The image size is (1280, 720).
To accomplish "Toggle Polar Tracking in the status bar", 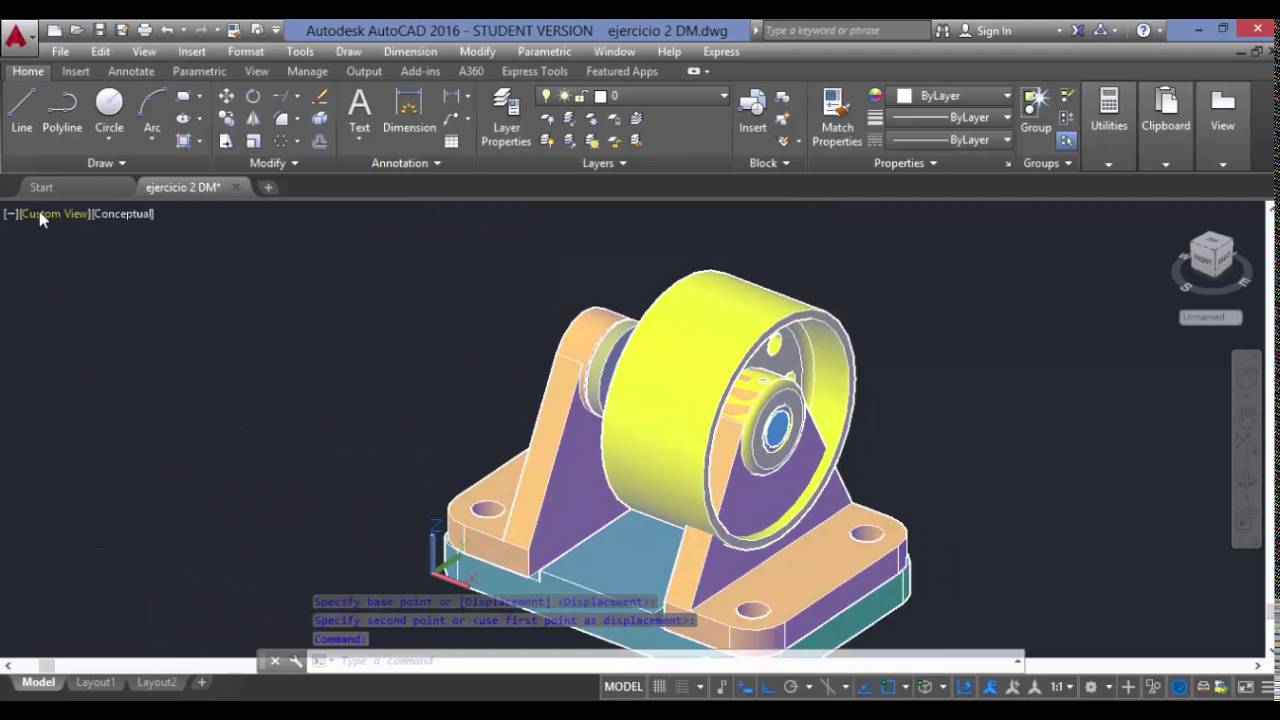I will (791, 687).
